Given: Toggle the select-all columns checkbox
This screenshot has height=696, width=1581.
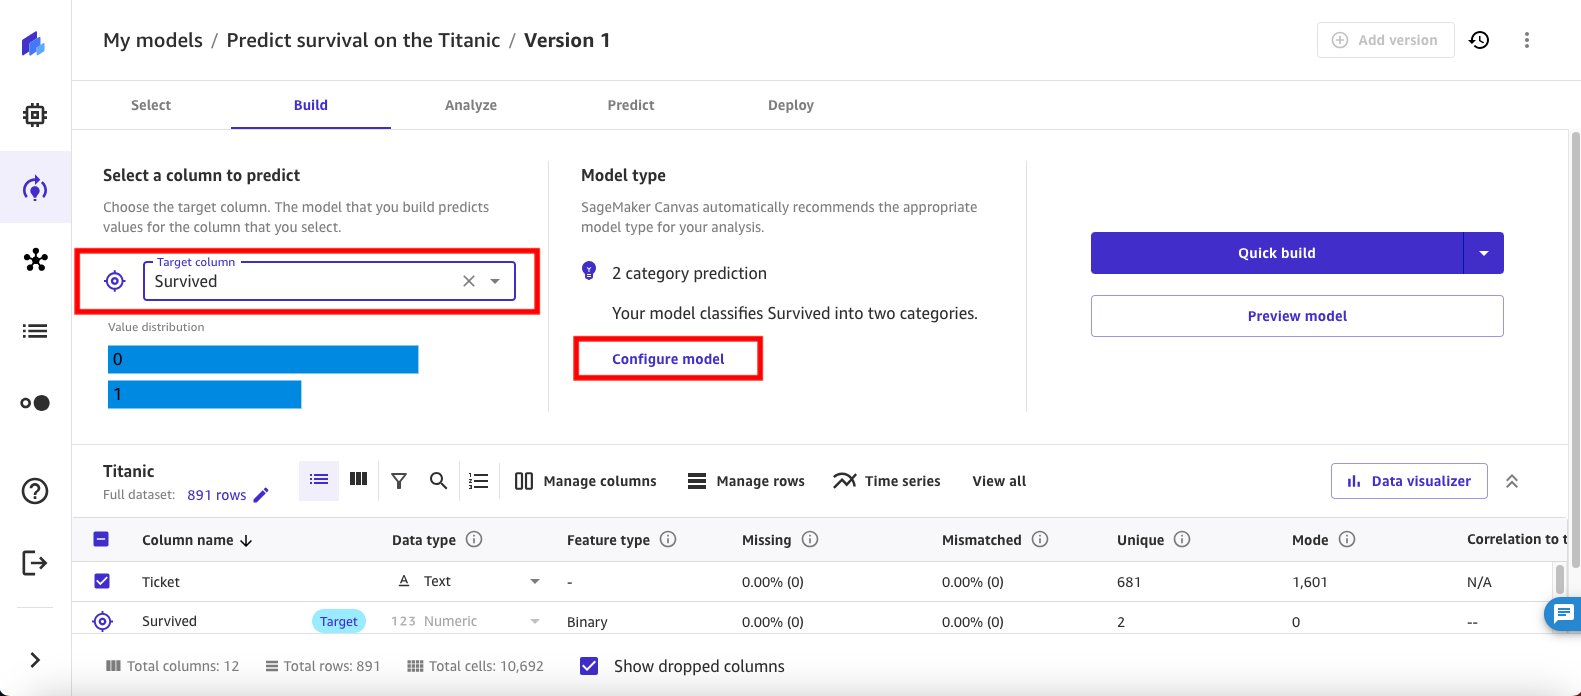Looking at the screenshot, I should pyautogui.click(x=101, y=539).
